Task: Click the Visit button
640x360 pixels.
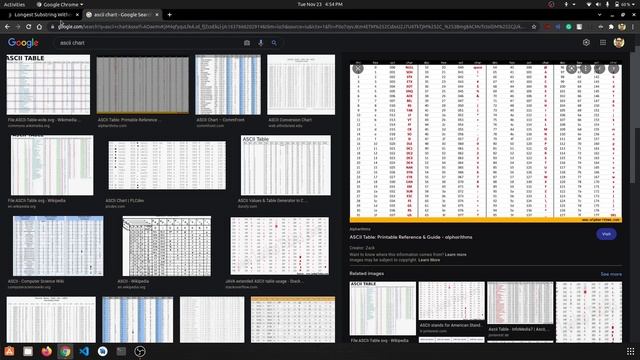Action: point(606,234)
